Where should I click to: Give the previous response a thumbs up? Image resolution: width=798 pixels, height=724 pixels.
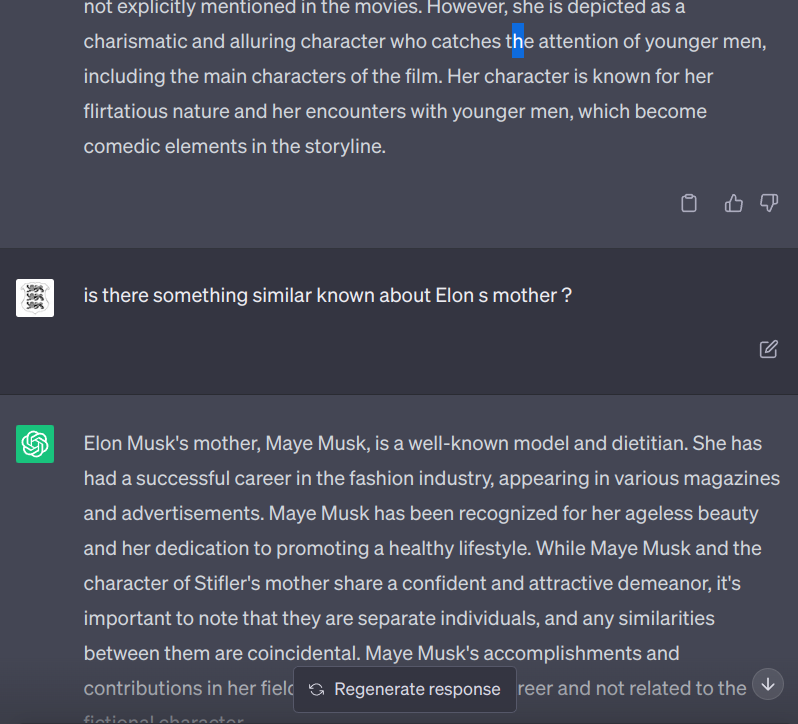pos(734,203)
